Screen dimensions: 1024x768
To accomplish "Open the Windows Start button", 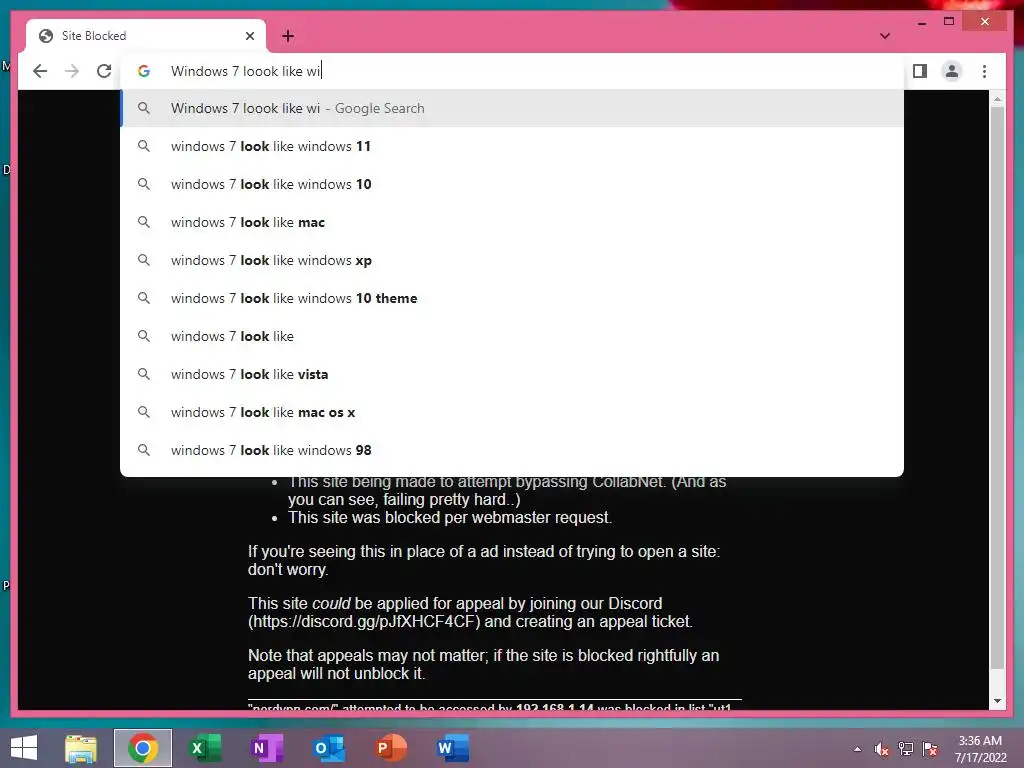I will point(24,748).
